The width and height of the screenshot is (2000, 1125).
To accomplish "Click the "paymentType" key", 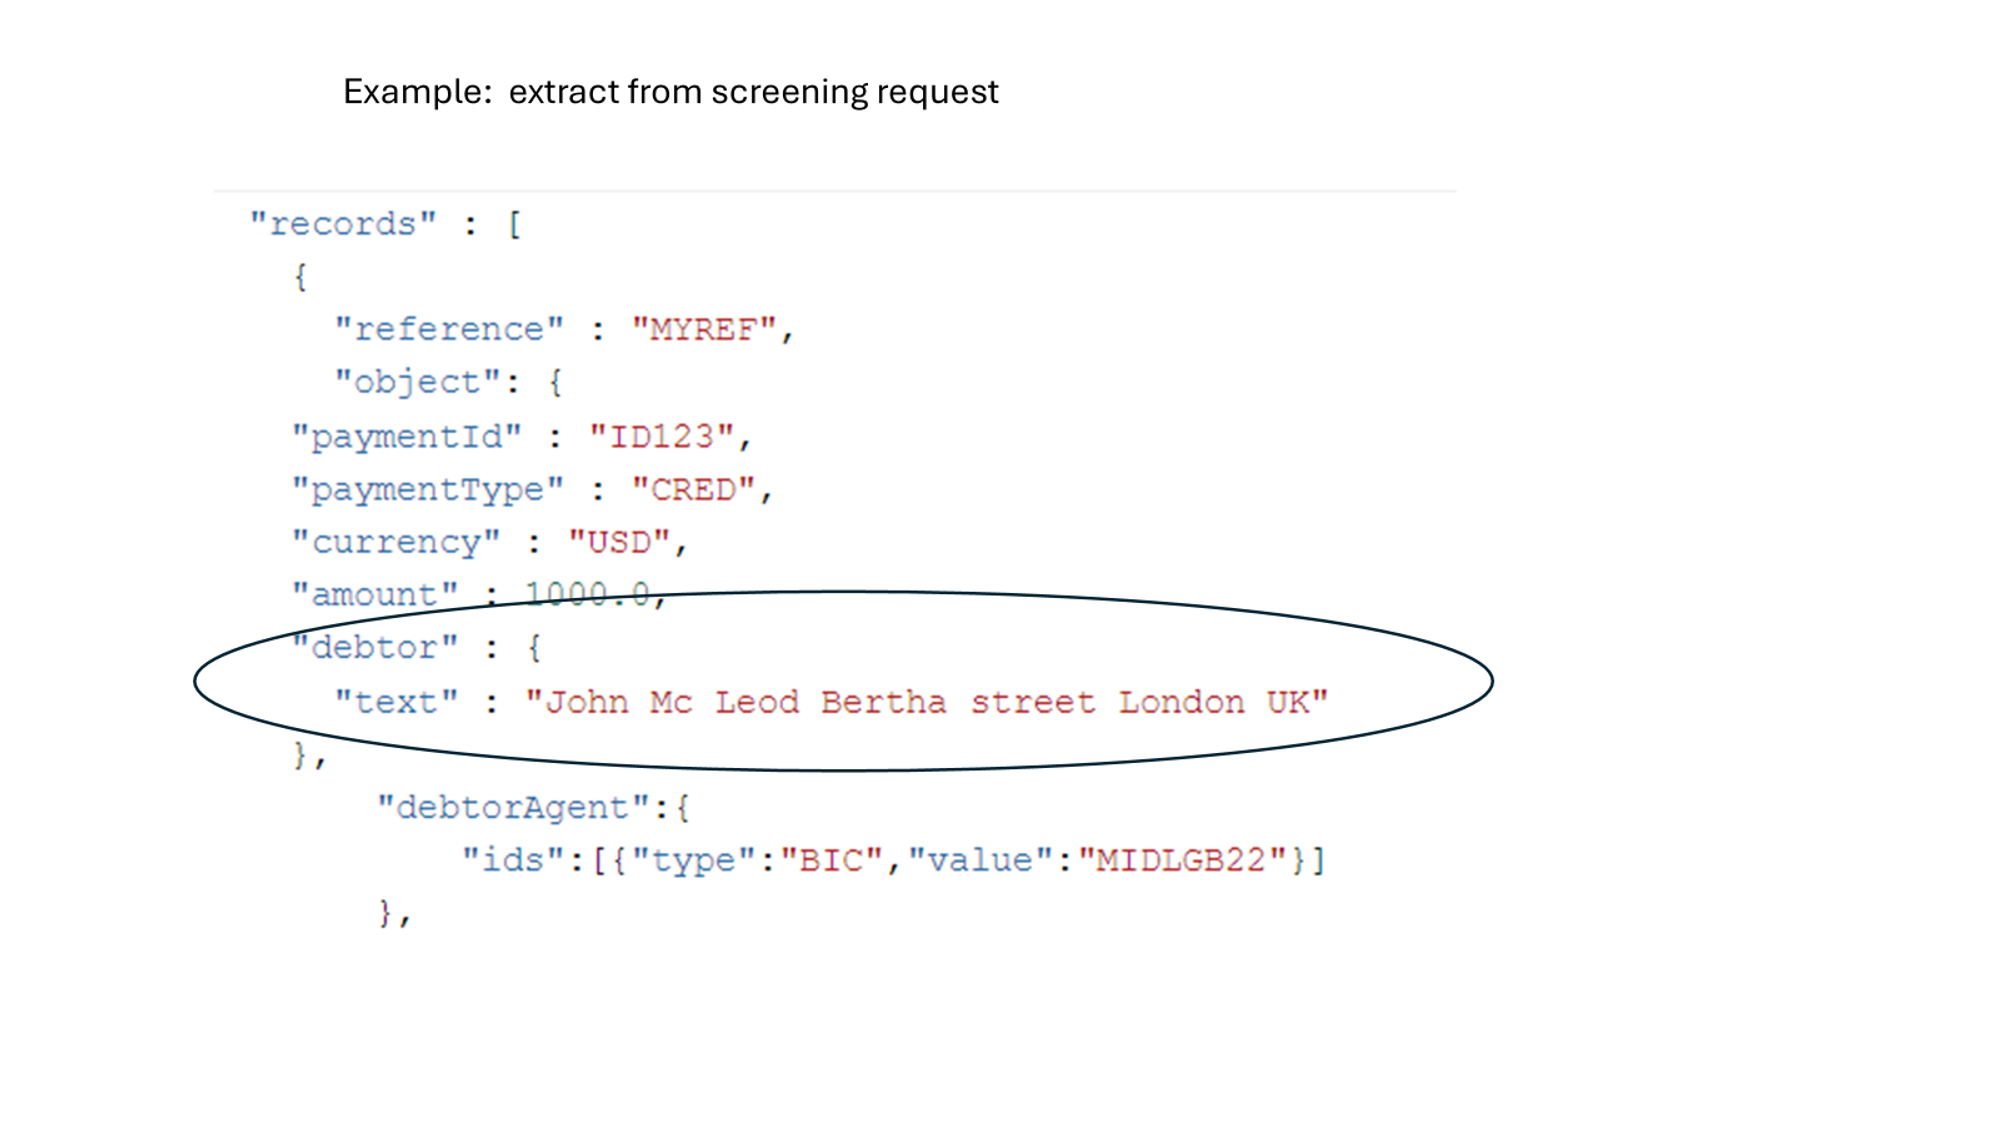I will tap(427, 490).
